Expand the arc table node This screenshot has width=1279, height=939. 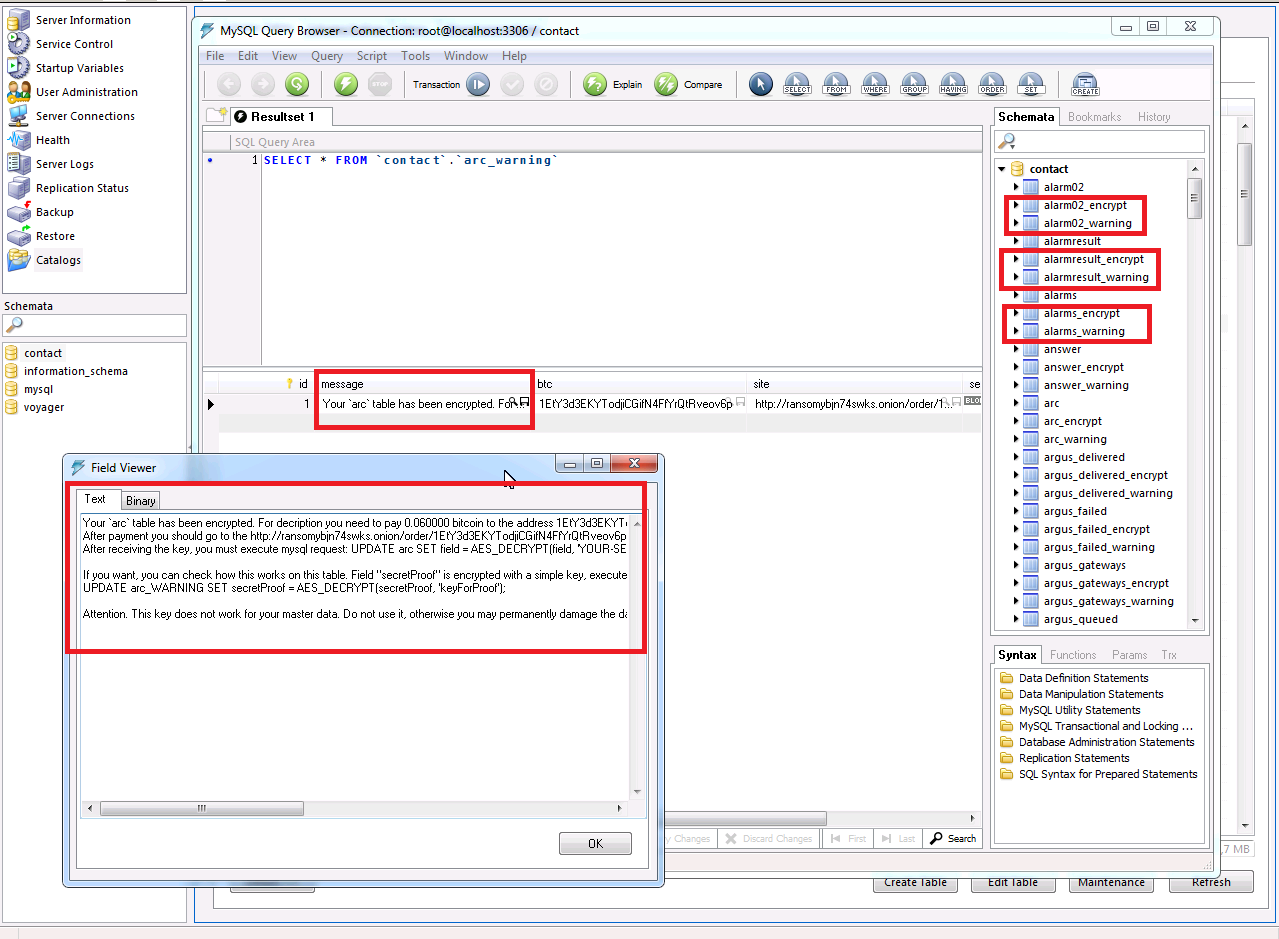point(1016,403)
